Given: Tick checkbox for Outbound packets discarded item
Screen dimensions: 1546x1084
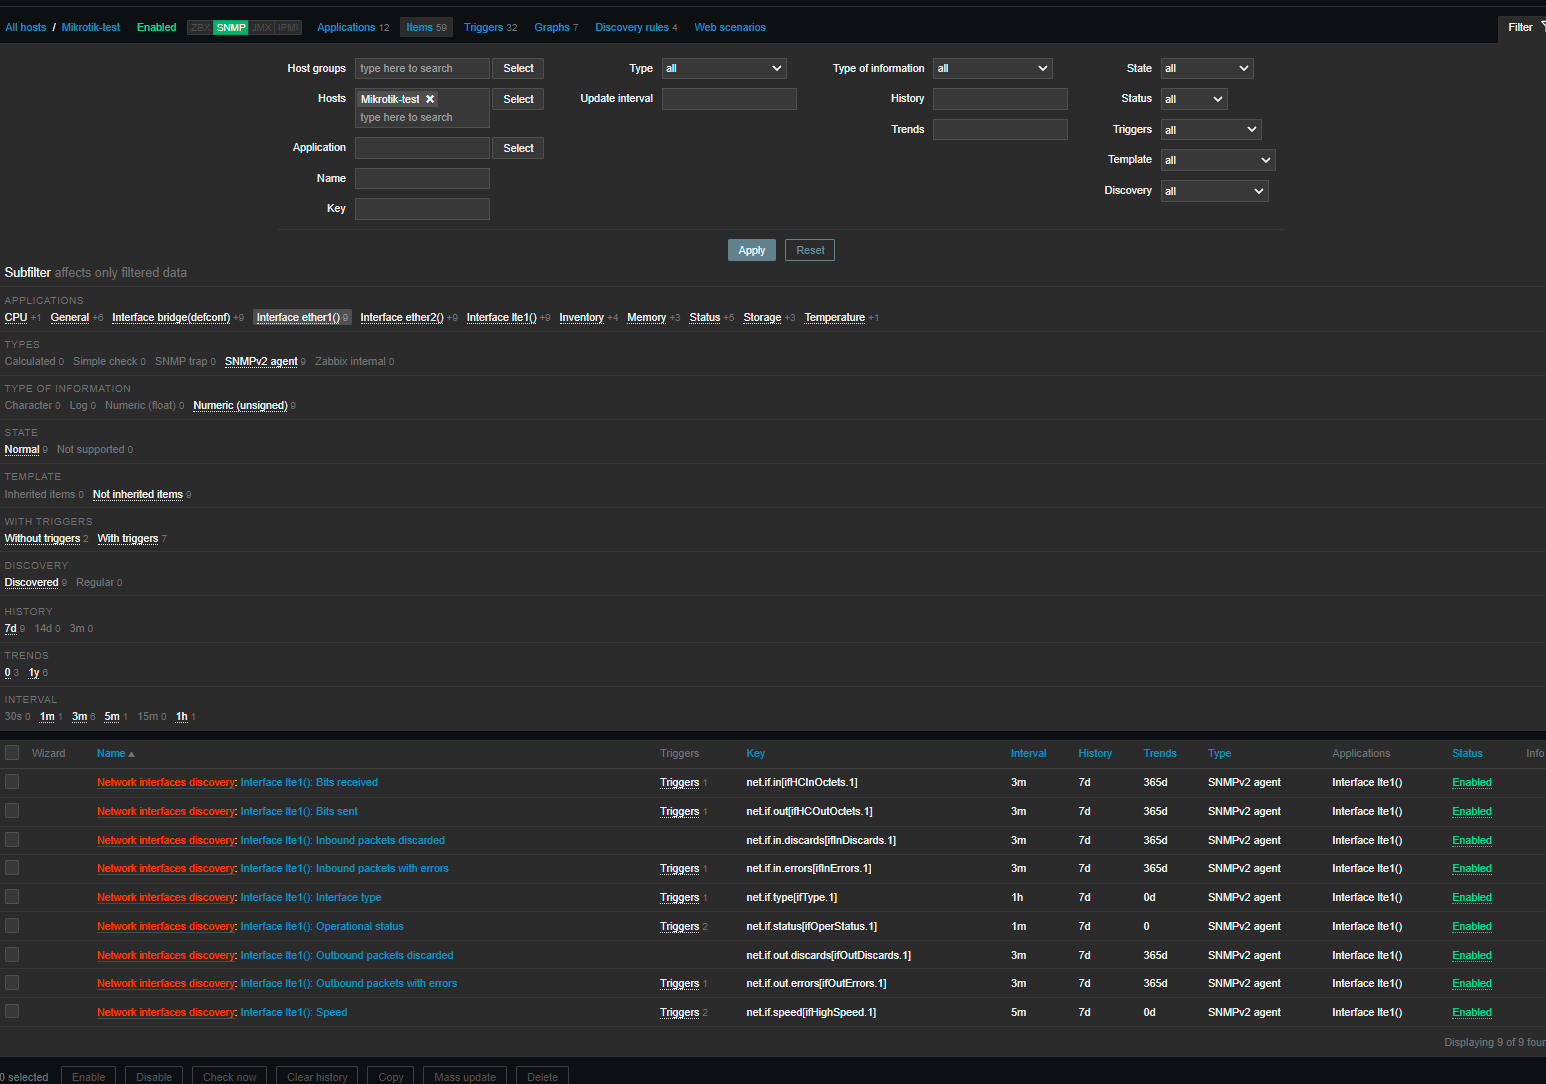Looking at the screenshot, I should pos(12,955).
